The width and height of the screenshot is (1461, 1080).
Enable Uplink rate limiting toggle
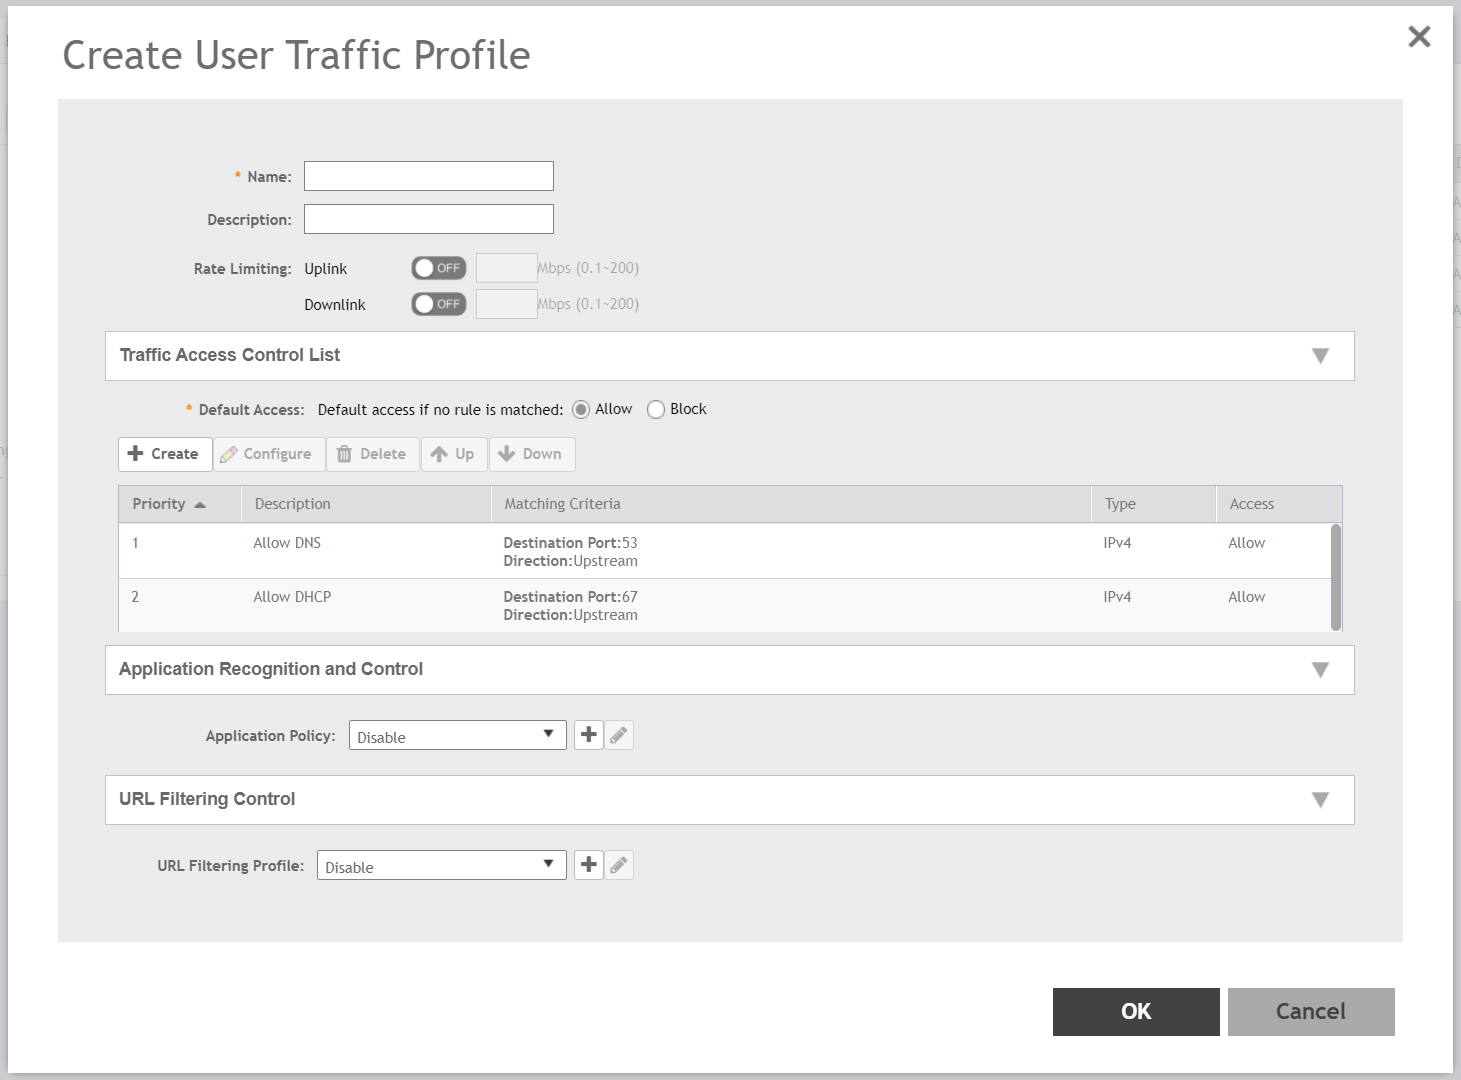[x=438, y=267]
